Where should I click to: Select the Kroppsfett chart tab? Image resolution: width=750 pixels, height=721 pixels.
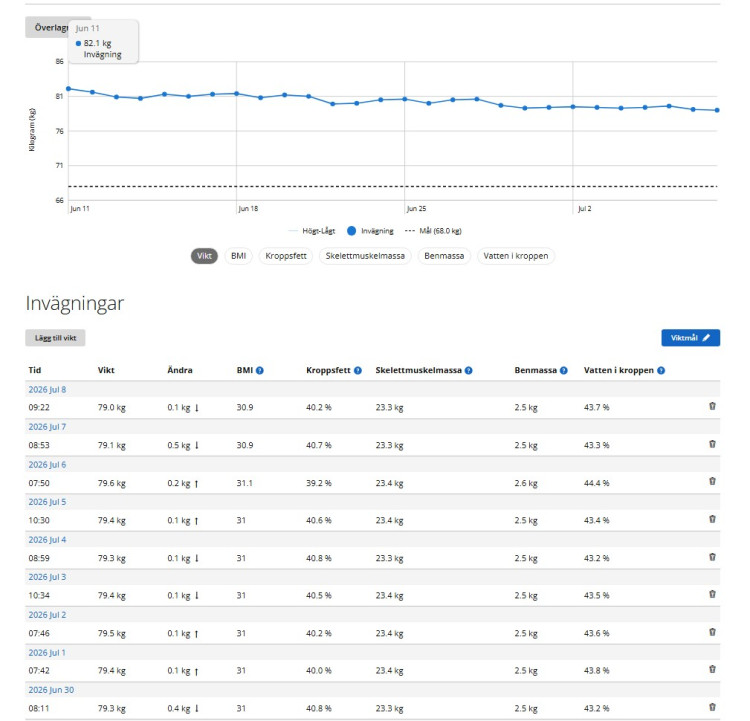286,256
